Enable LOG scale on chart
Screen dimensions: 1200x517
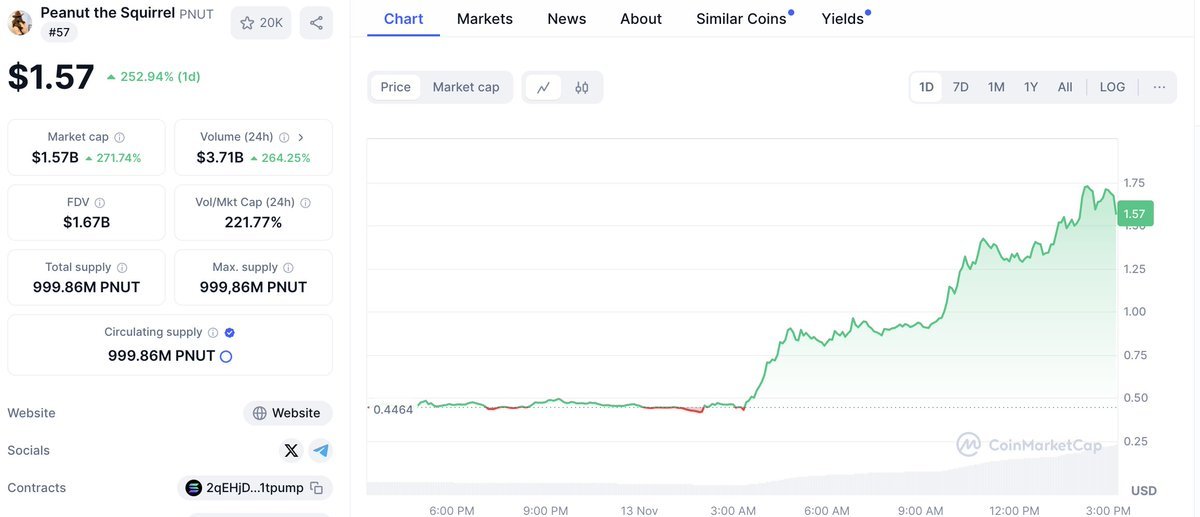click(x=1112, y=87)
